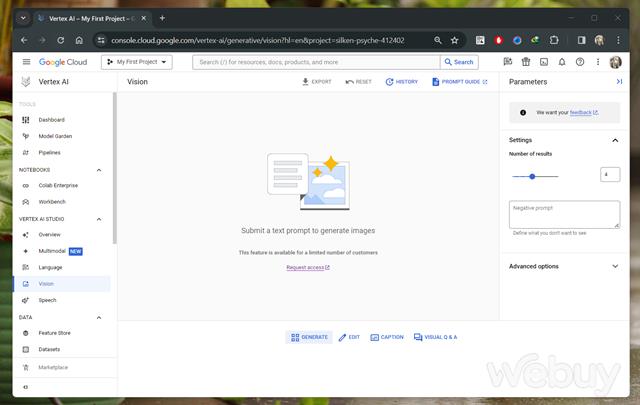640x405 pixels.
Task: Click the URL address bar
Action: 258,40
